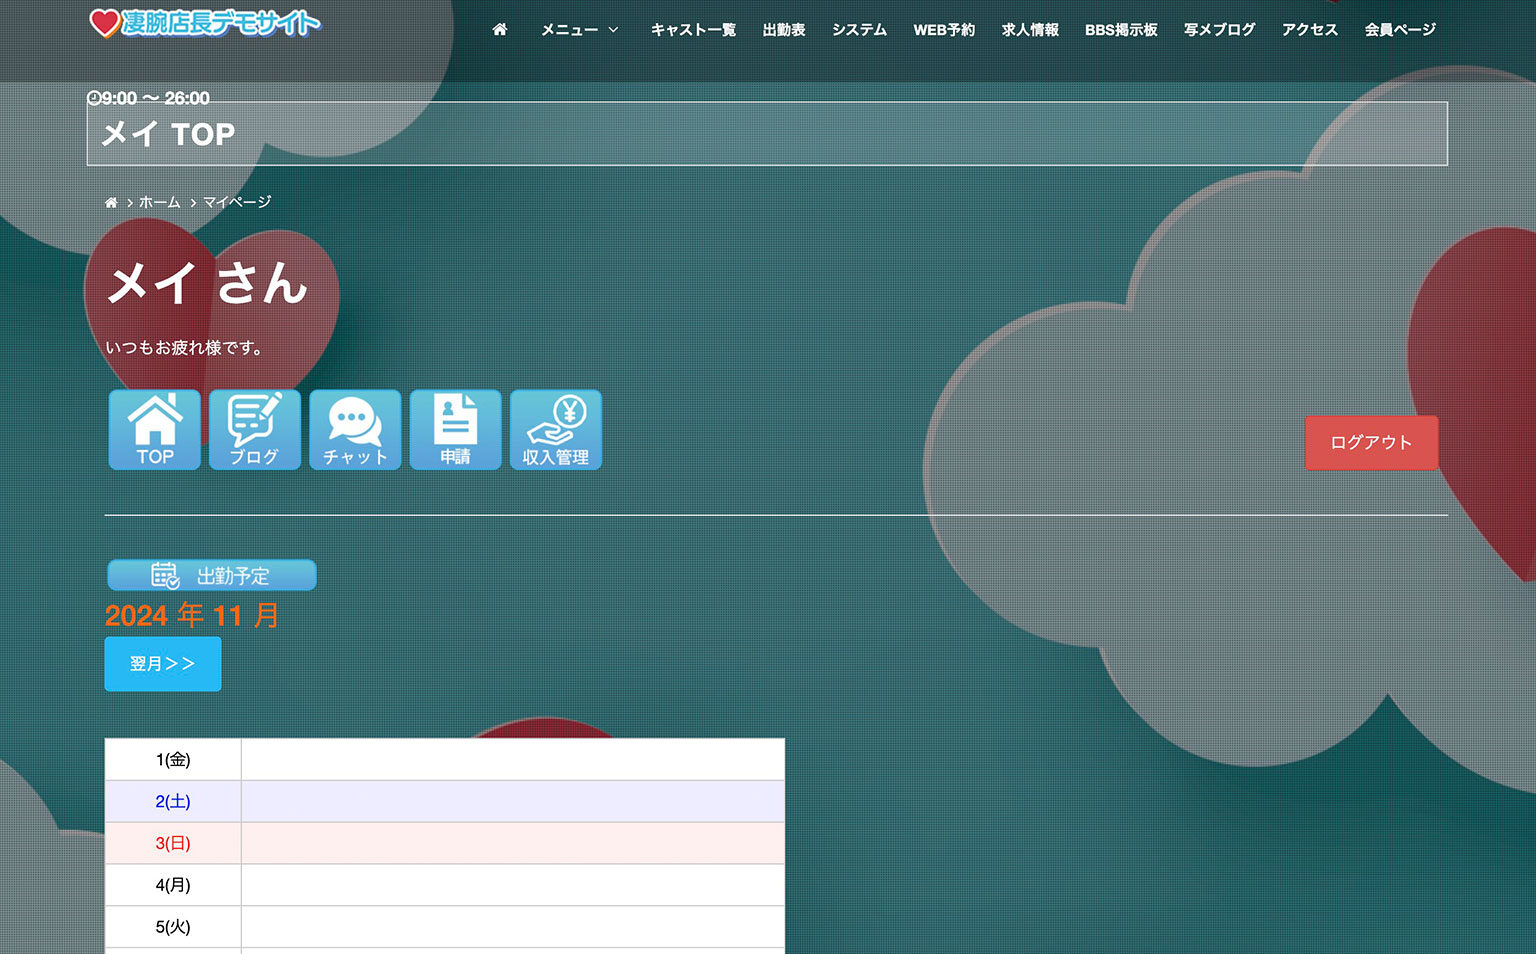Screen dimensions: 1536x954
Task: Open アクセス in navigation
Action: point(1310,30)
